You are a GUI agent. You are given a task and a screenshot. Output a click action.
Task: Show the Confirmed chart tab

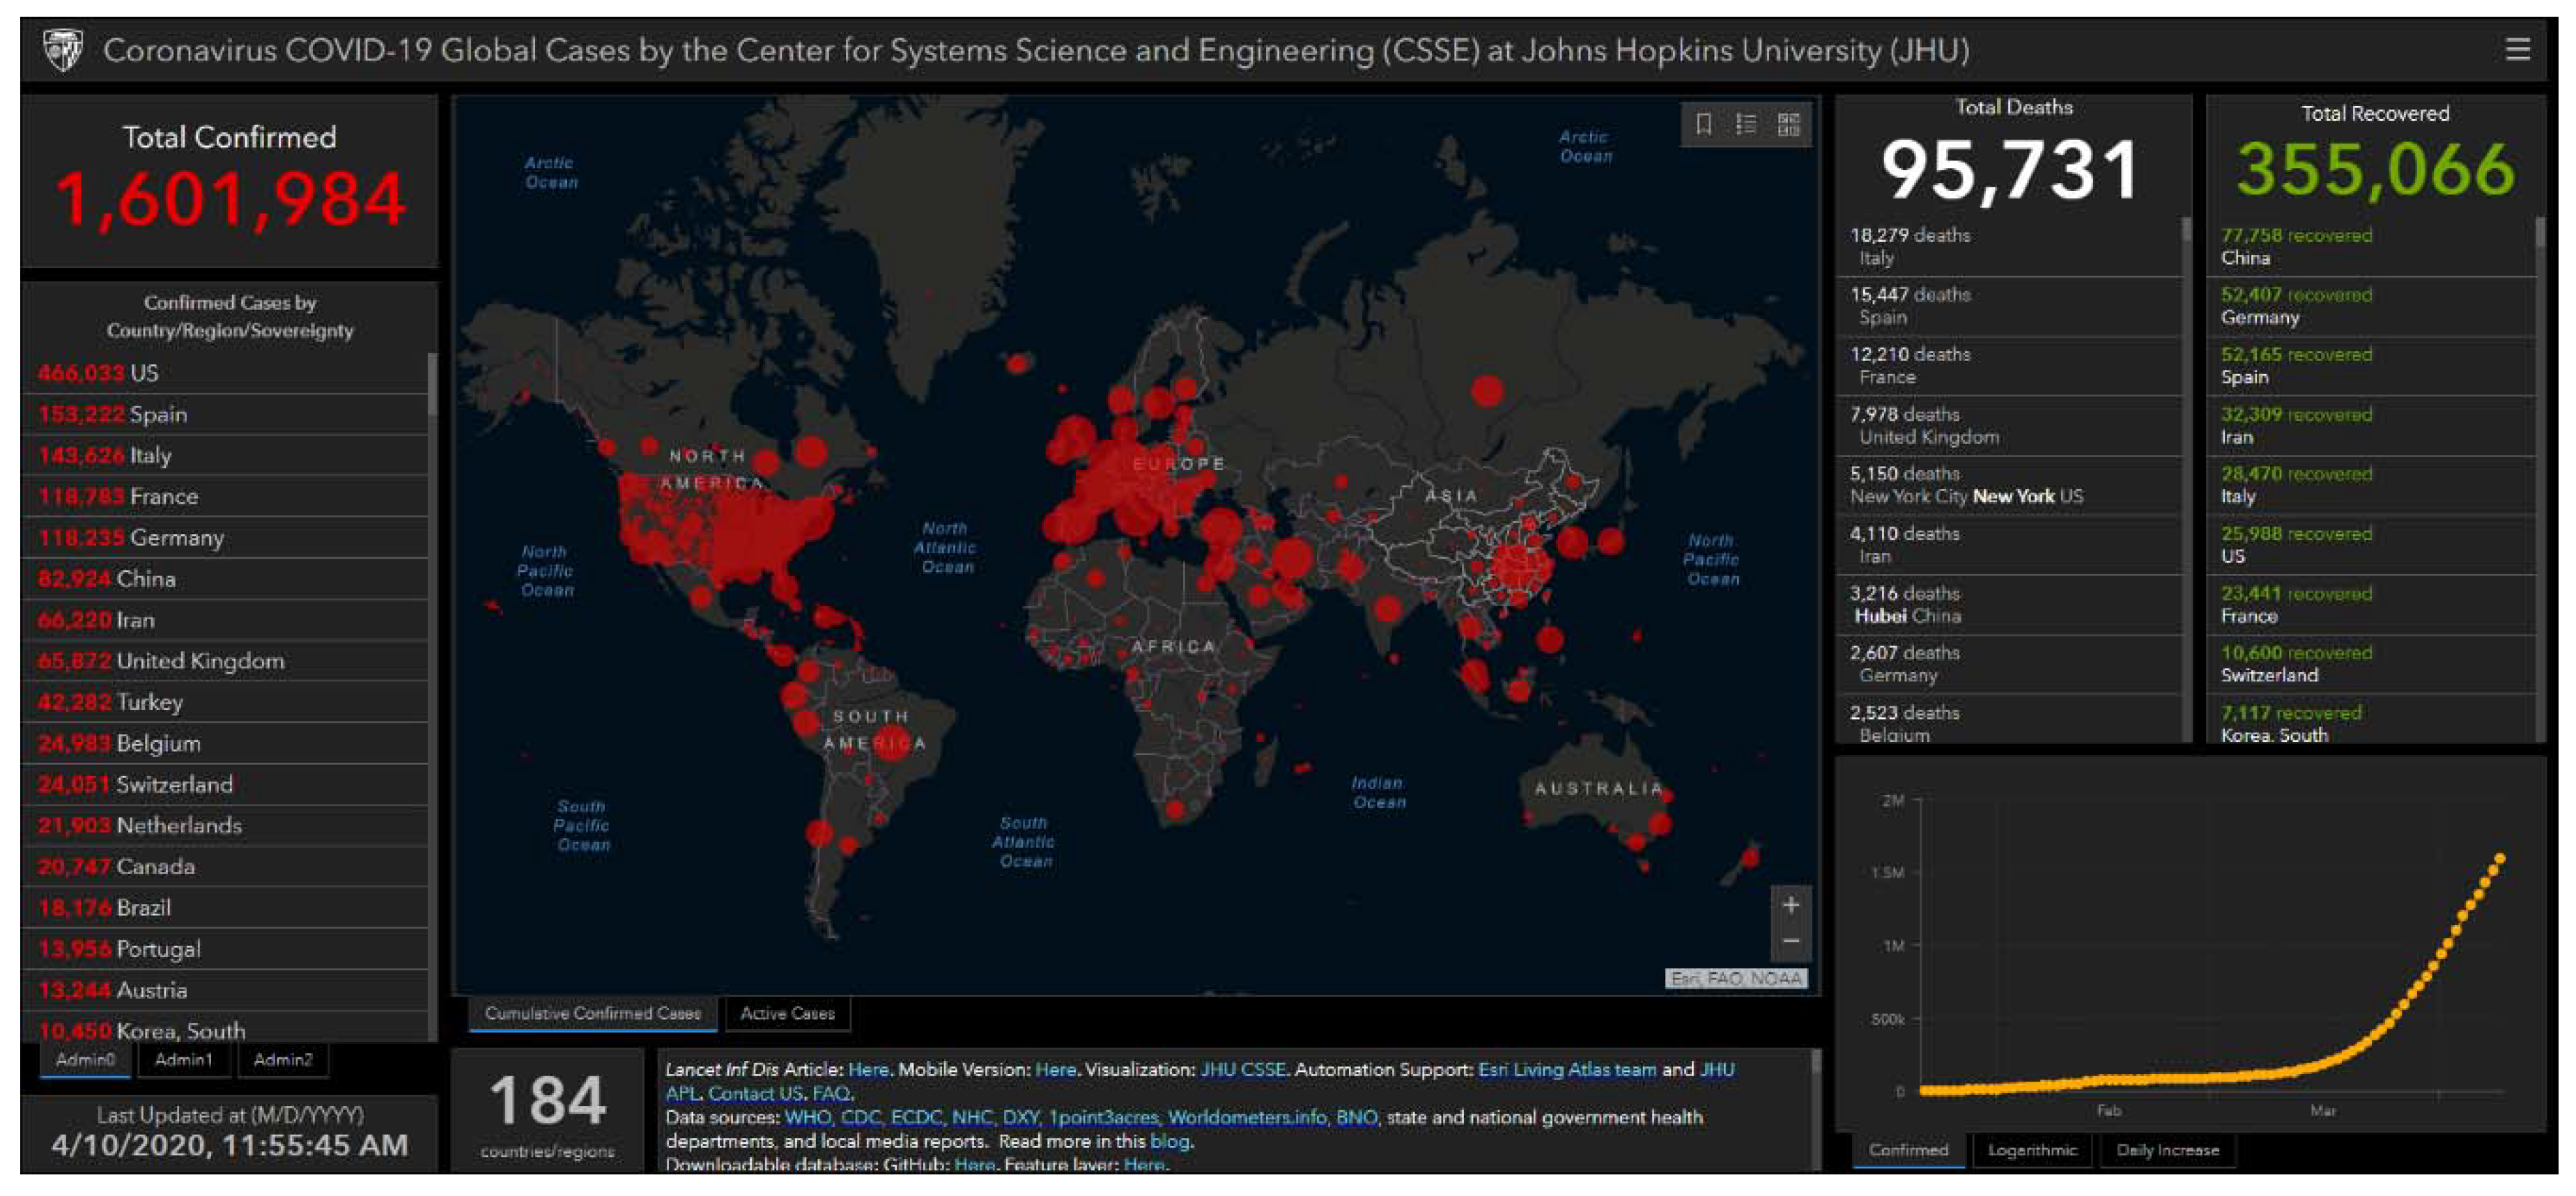(x=1908, y=1150)
